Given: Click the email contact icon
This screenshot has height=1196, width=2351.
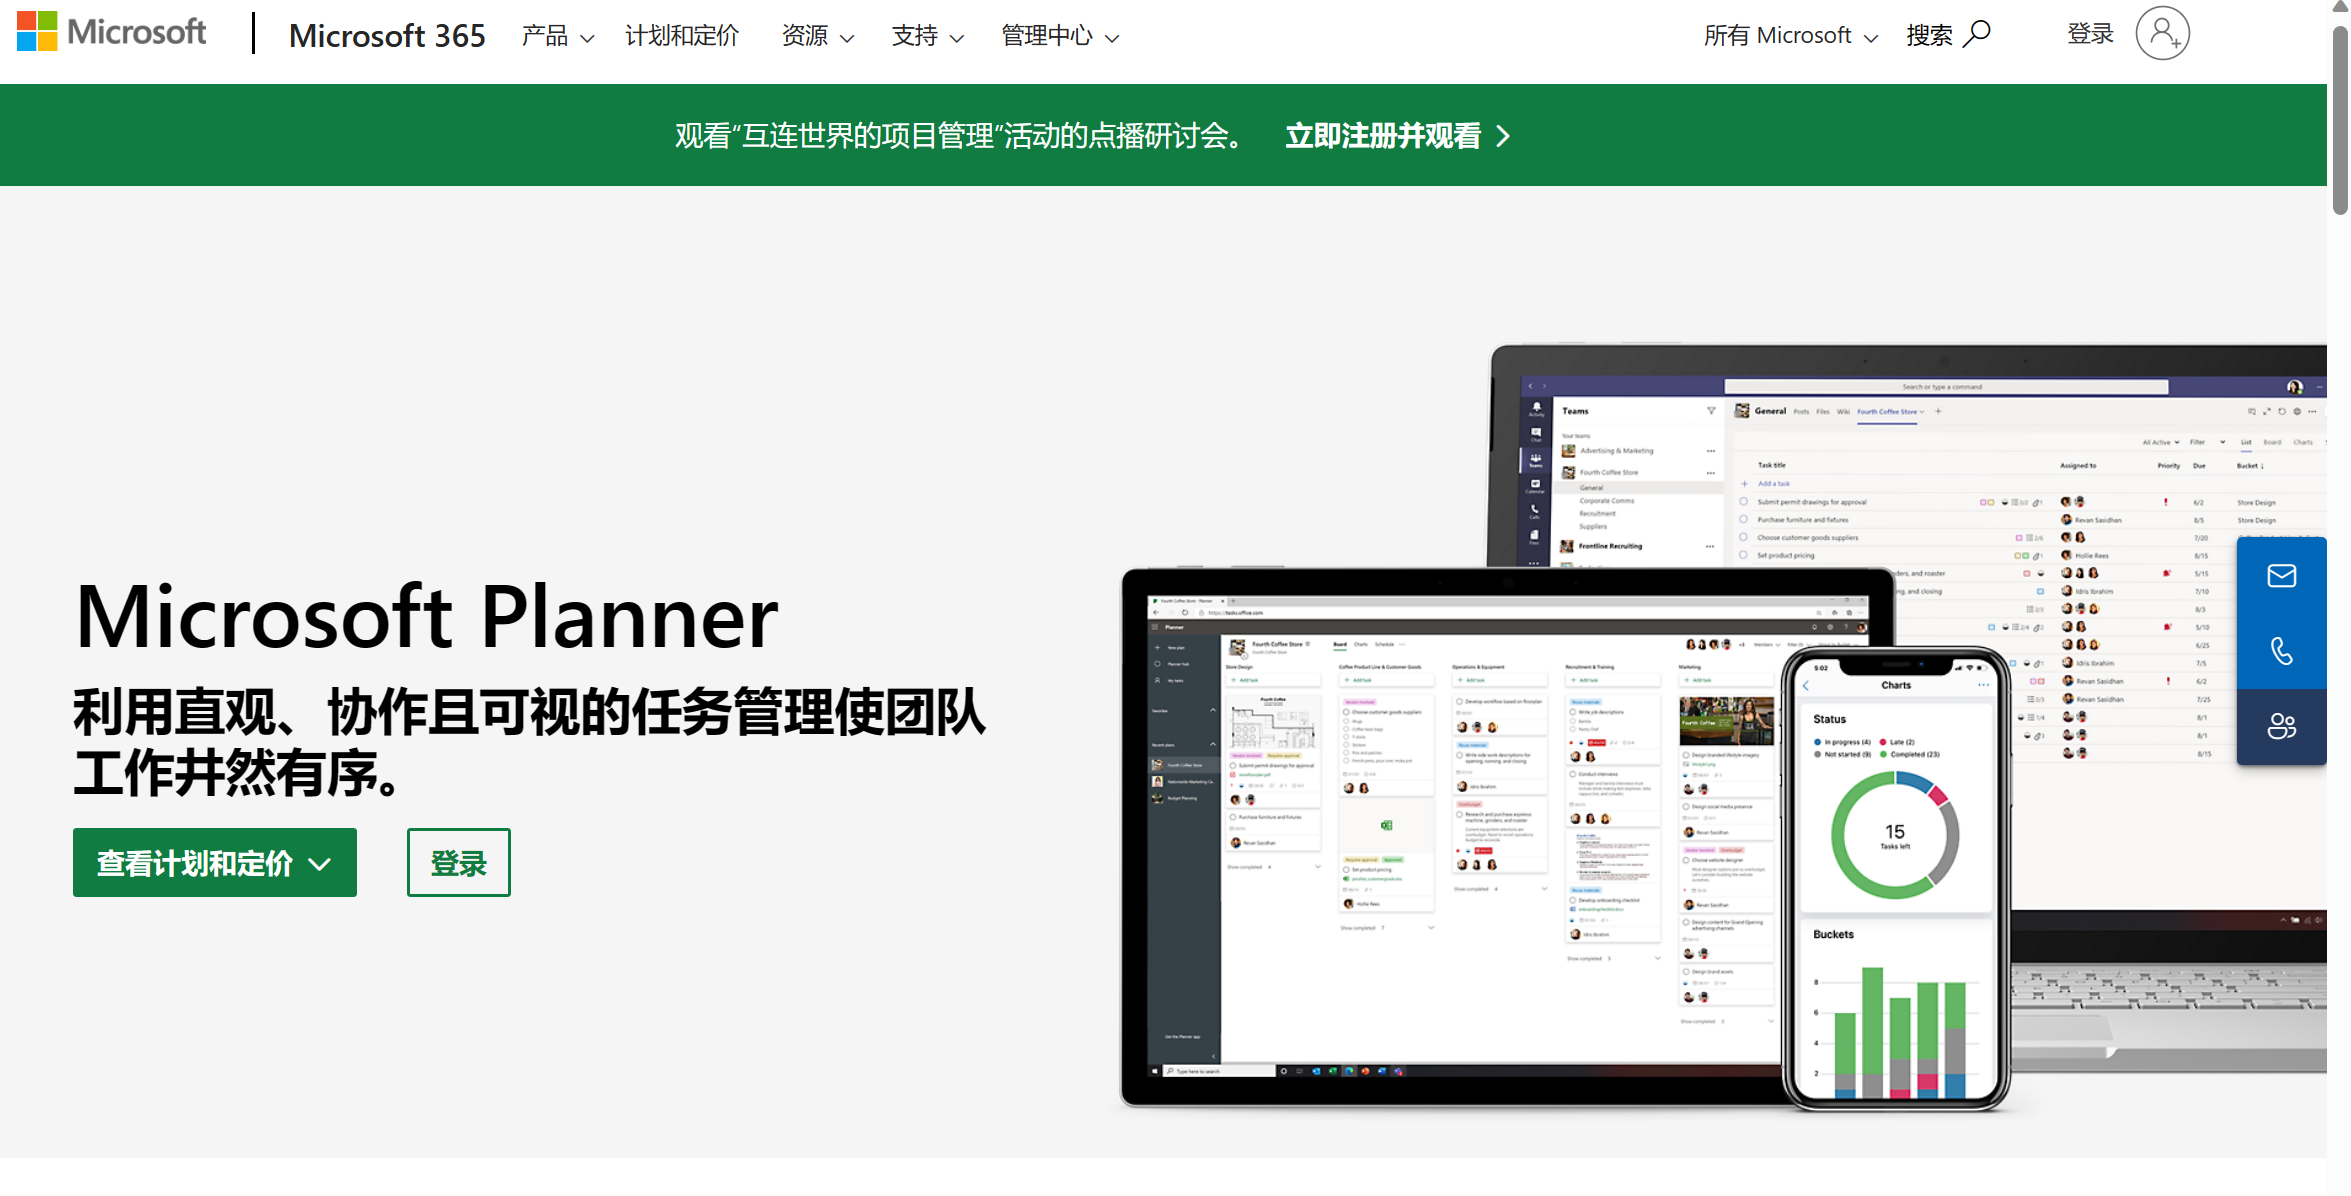Looking at the screenshot, I should coord(2282,576).
